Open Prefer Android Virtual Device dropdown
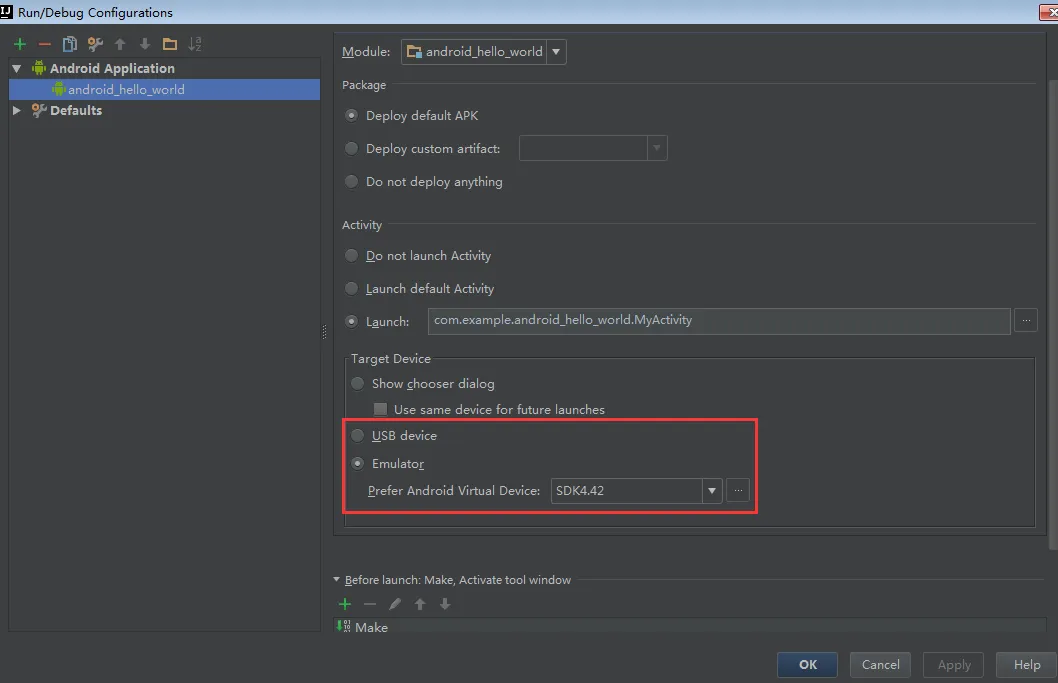Screen dimensions: 1058x683 point(712,491)
